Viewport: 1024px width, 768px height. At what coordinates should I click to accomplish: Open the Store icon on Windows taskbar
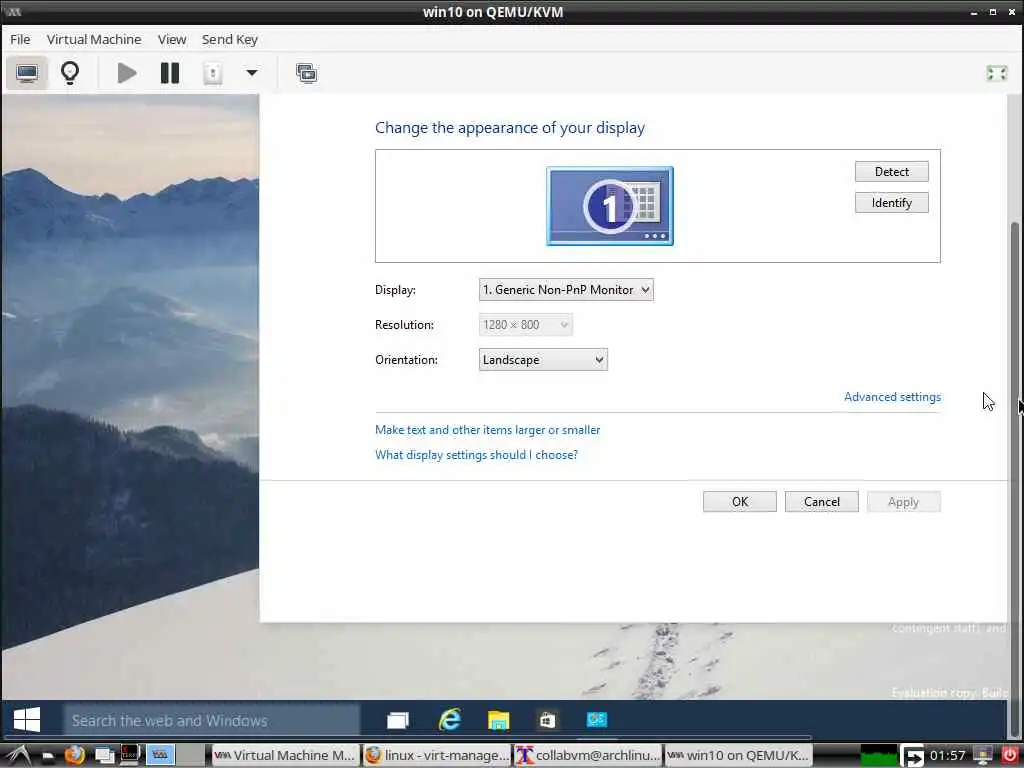pos(547,720)
